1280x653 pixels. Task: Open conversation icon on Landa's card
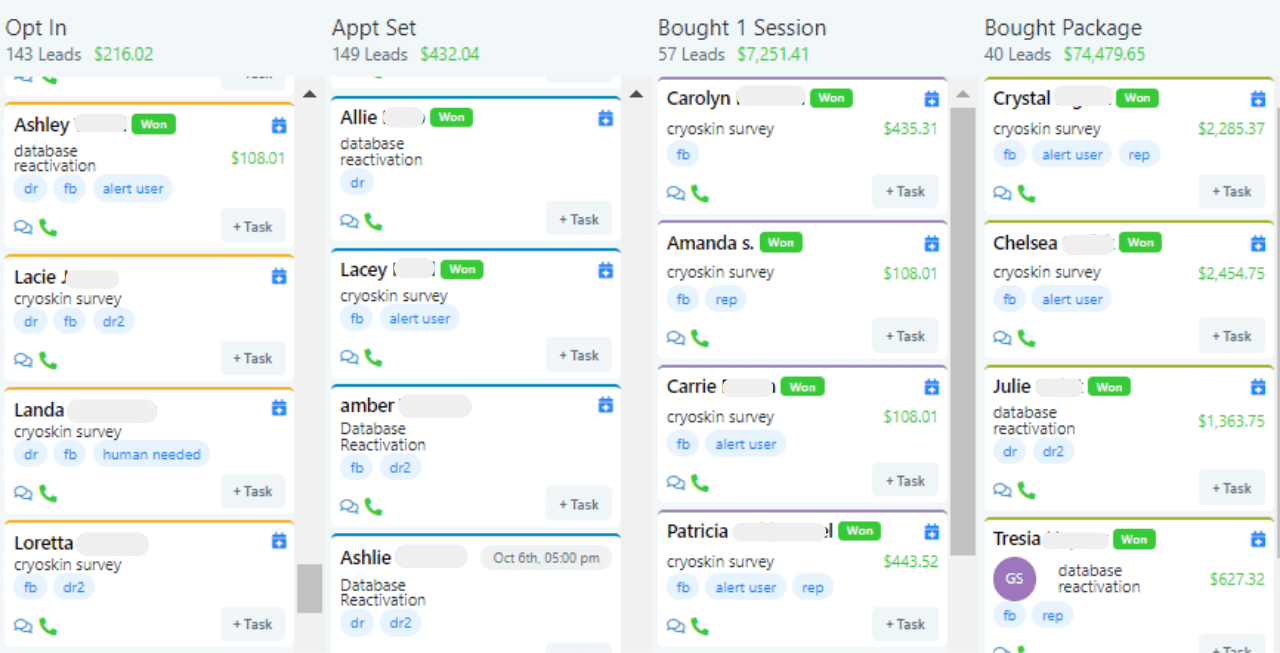(24, 493)
